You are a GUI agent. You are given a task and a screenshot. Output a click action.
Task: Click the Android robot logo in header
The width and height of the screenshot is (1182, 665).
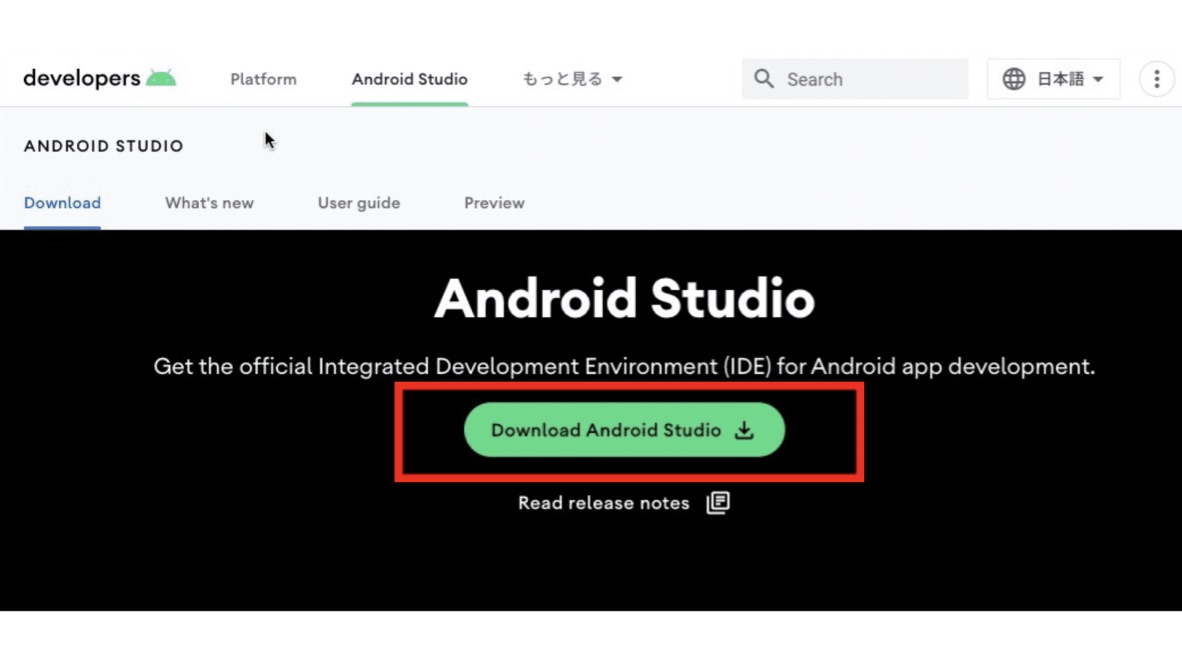(x=163, y=76)
